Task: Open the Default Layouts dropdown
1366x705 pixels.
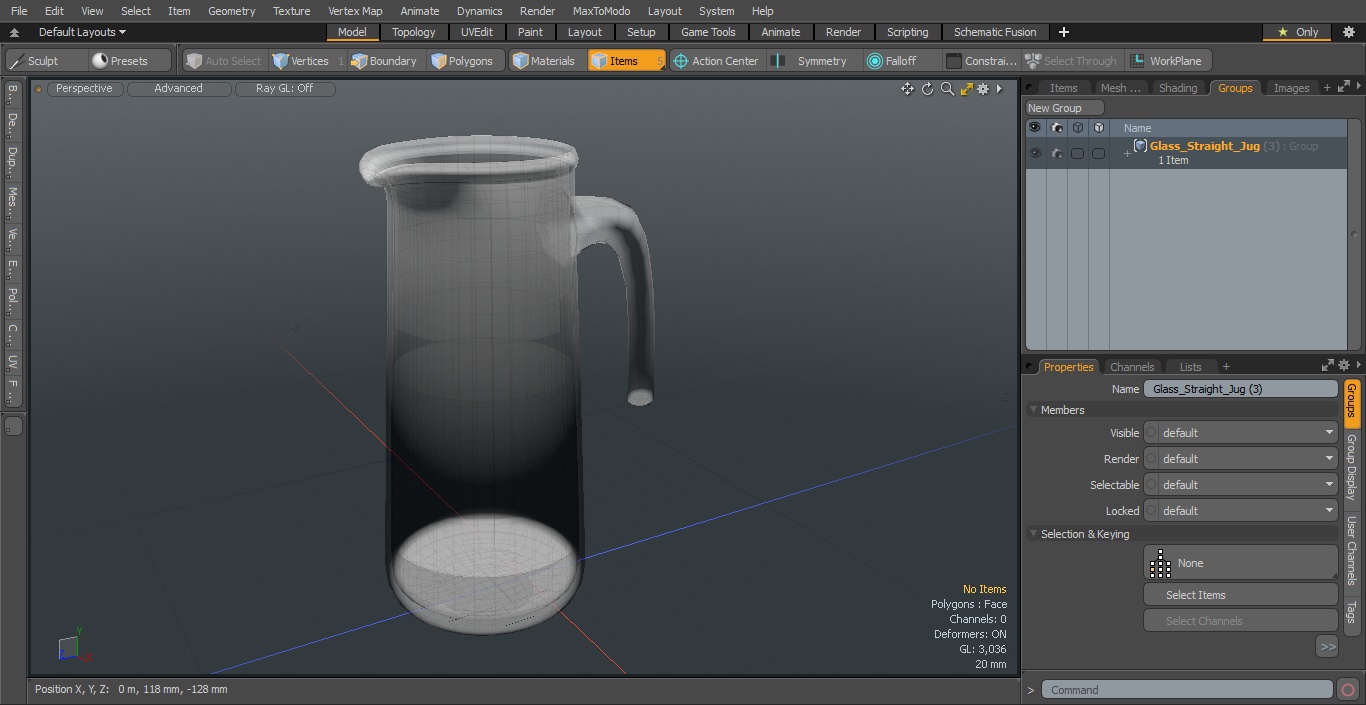Action: pyautogui.click(x=82, y=32)
